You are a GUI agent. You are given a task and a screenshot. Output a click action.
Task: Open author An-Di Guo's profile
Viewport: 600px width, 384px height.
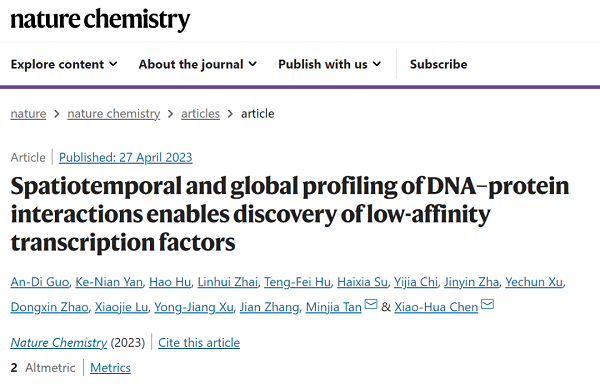pyautogui.click(x=40, y=282)
